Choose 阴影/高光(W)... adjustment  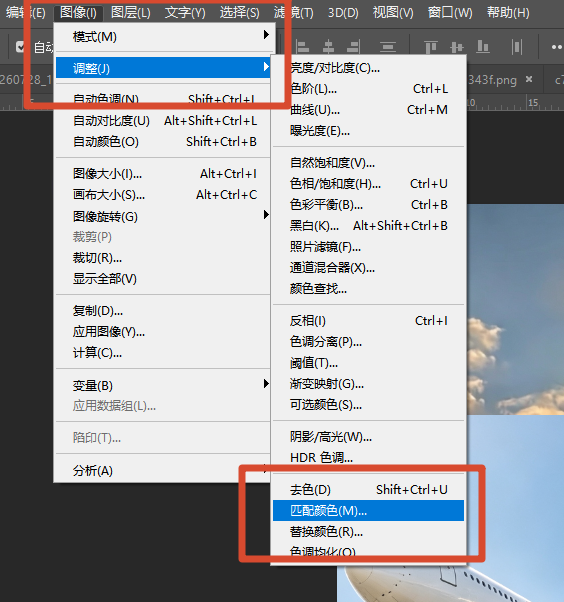tap(368, 437)
